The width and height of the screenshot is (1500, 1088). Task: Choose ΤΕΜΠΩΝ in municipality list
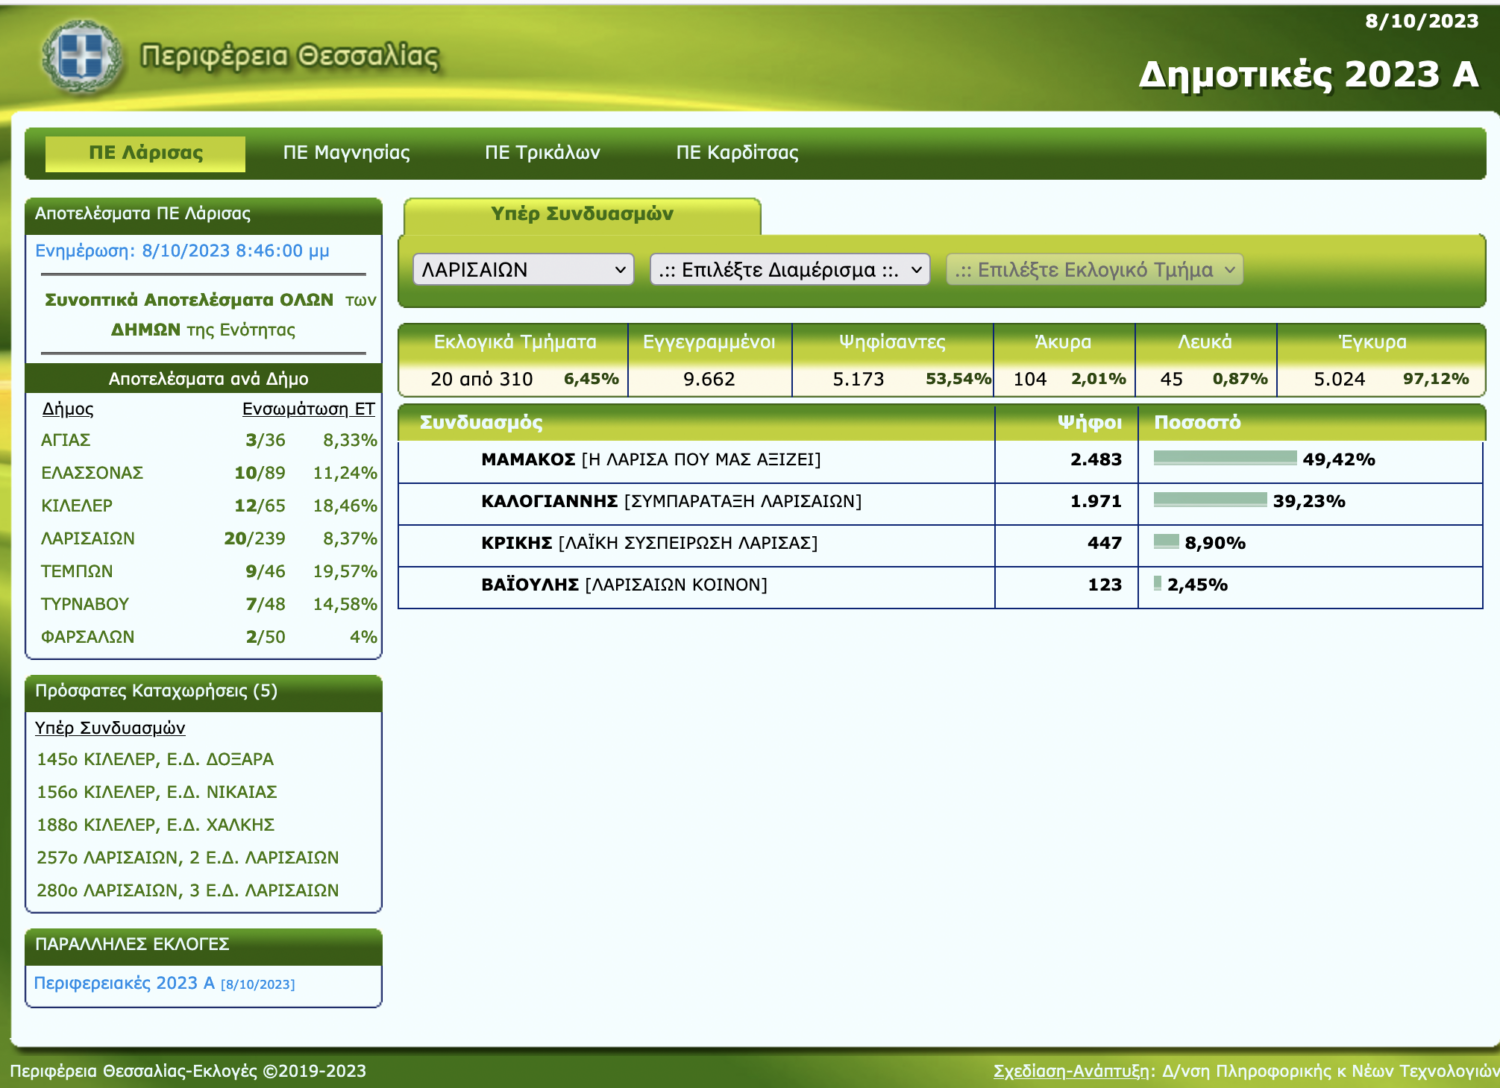pos(77,572)
